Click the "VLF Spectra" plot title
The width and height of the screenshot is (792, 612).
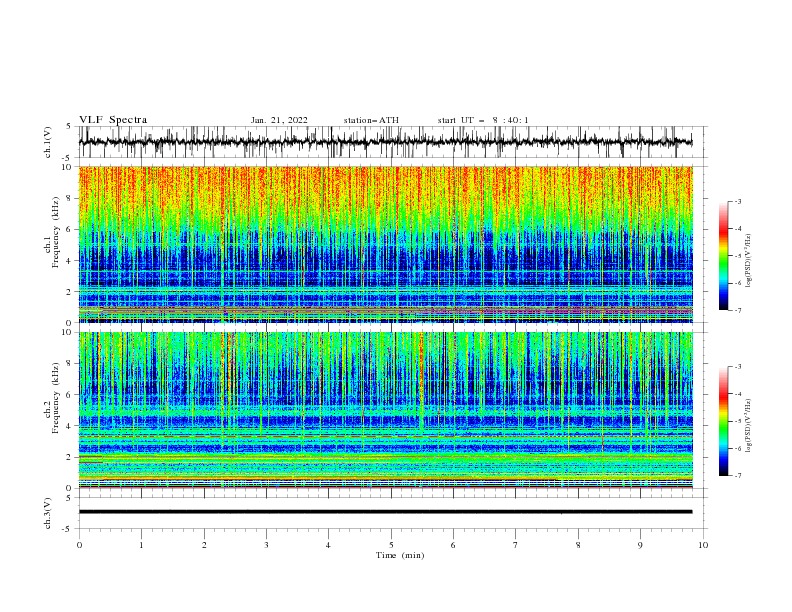[113, 120]
